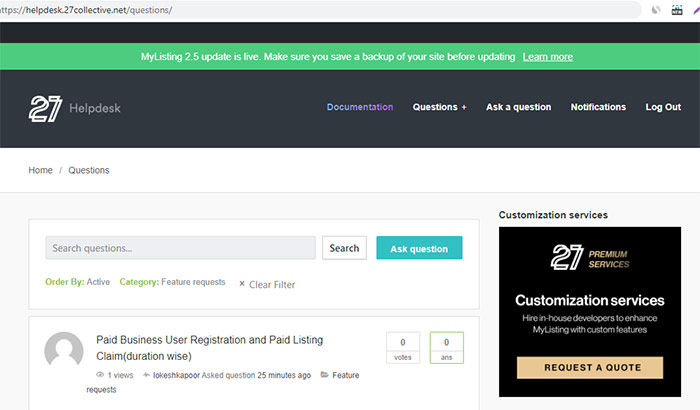This screenshot has height=410, width=700.
Task: Follow the Learn more banner link
Action: 548,57
